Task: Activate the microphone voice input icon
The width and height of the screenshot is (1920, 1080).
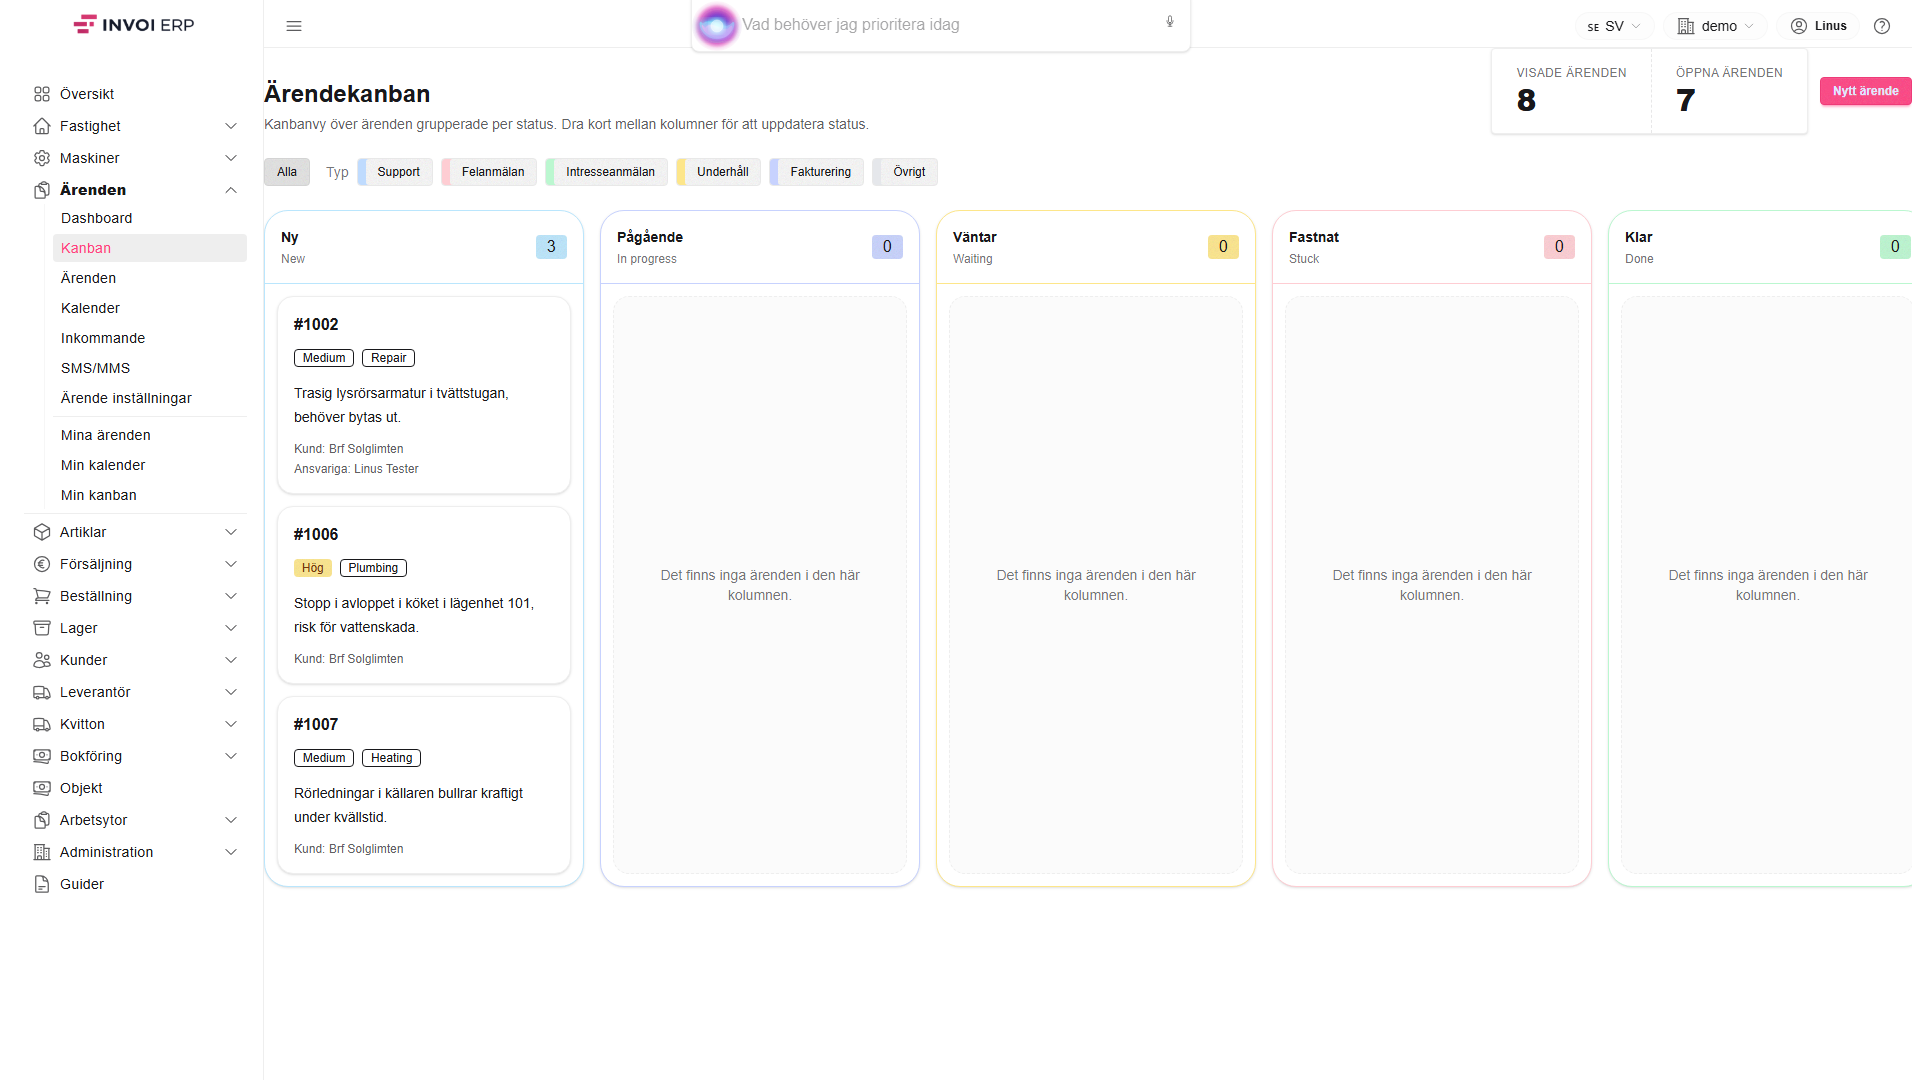Action: click(x=1170, y=22)
